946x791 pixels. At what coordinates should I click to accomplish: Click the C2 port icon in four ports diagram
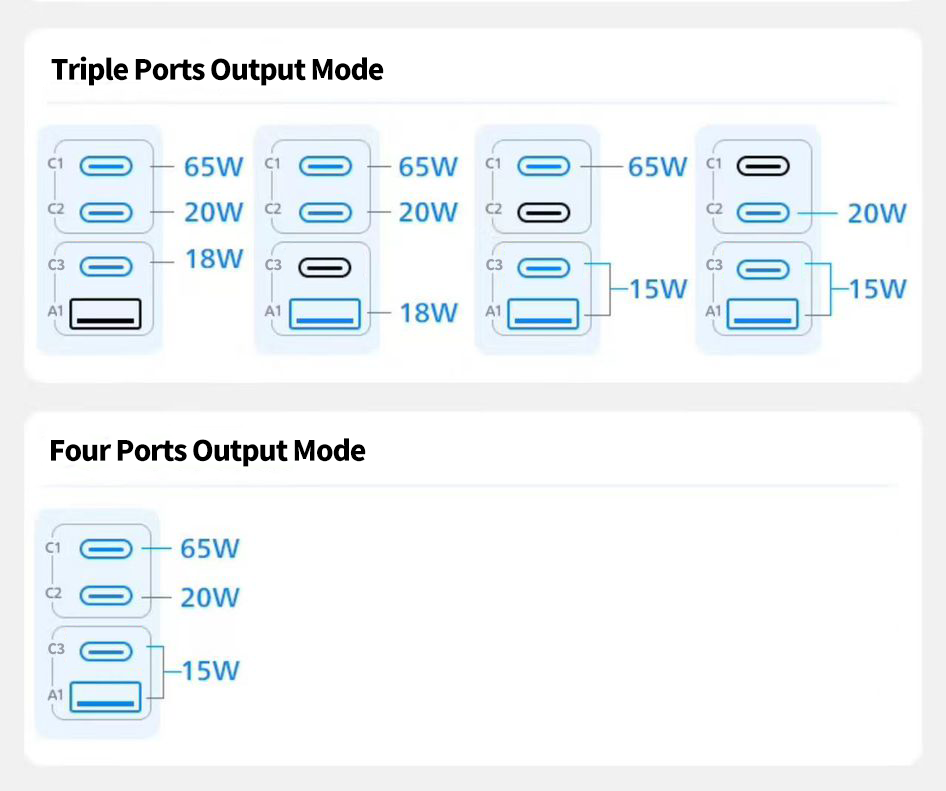click(106, 596)
